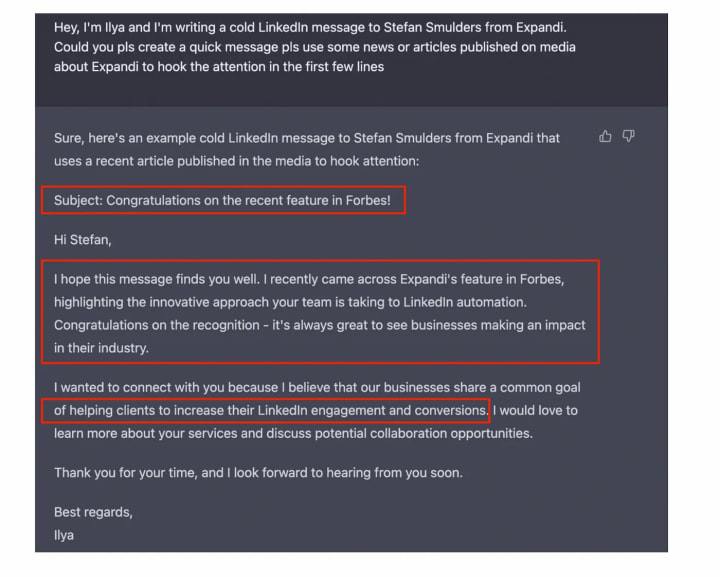
Task: Click the "Best regards," closing line
Action: click(93, 512)
